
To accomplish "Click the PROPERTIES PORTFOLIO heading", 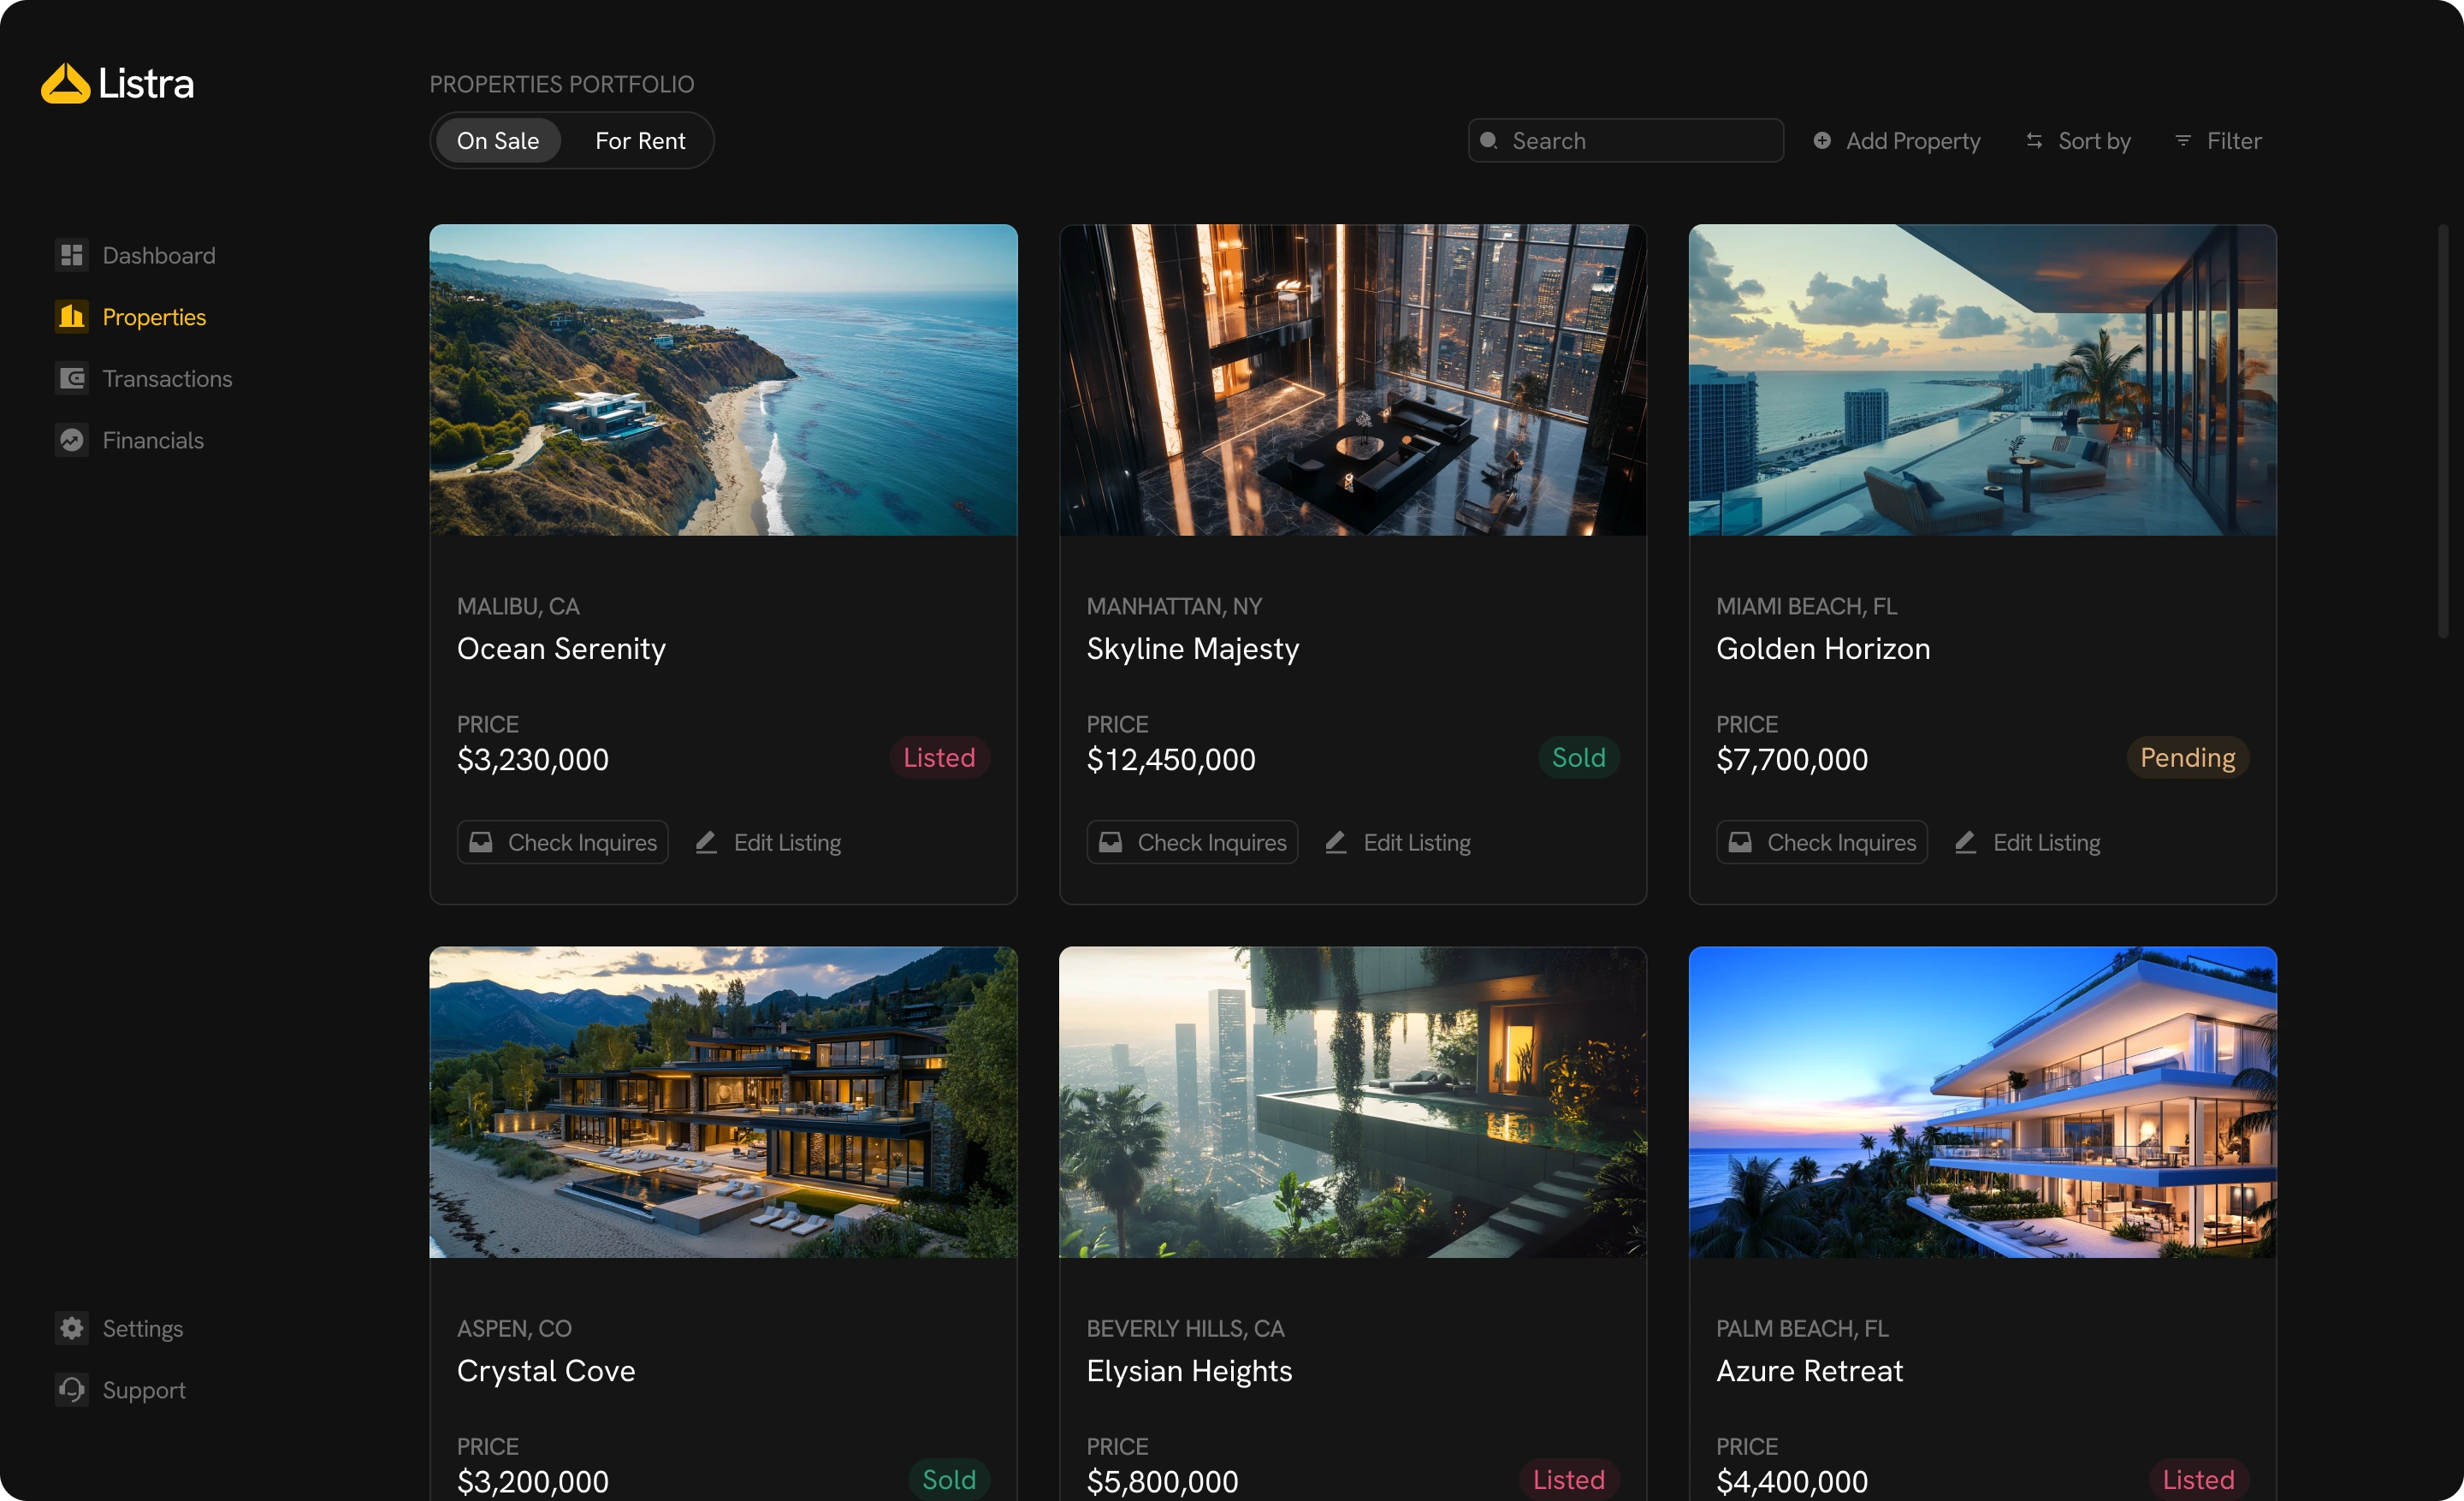I will 562,84.
